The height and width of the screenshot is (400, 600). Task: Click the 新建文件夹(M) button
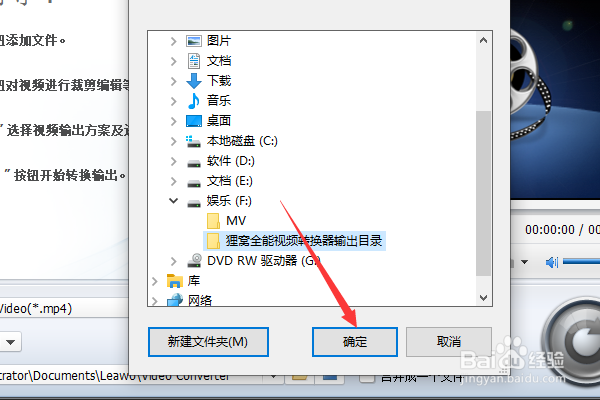208,341
